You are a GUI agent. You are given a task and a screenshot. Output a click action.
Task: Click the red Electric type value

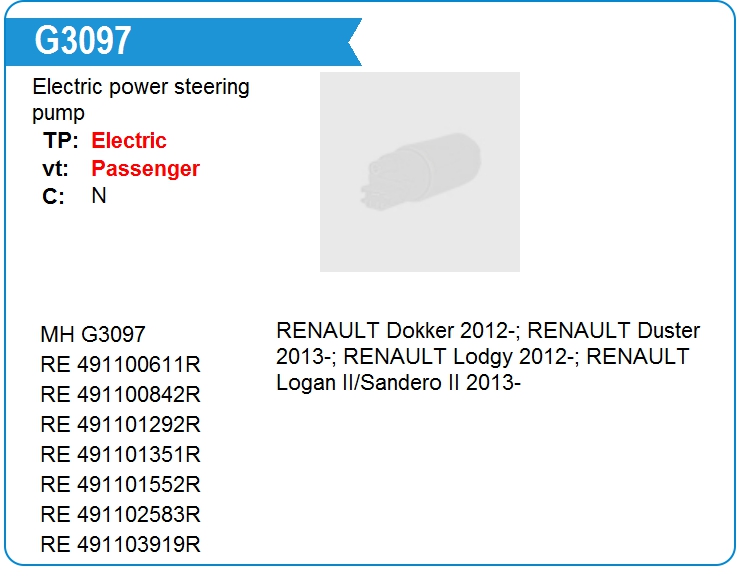[129, 140]
